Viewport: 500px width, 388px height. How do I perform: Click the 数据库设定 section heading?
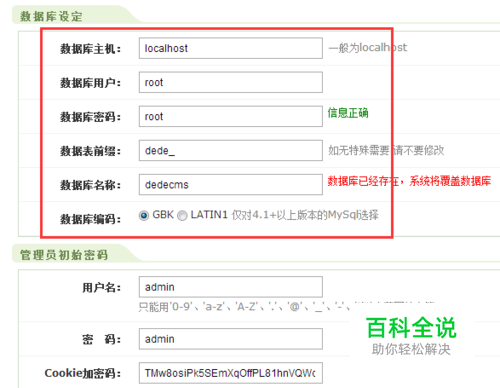(51, 16)
